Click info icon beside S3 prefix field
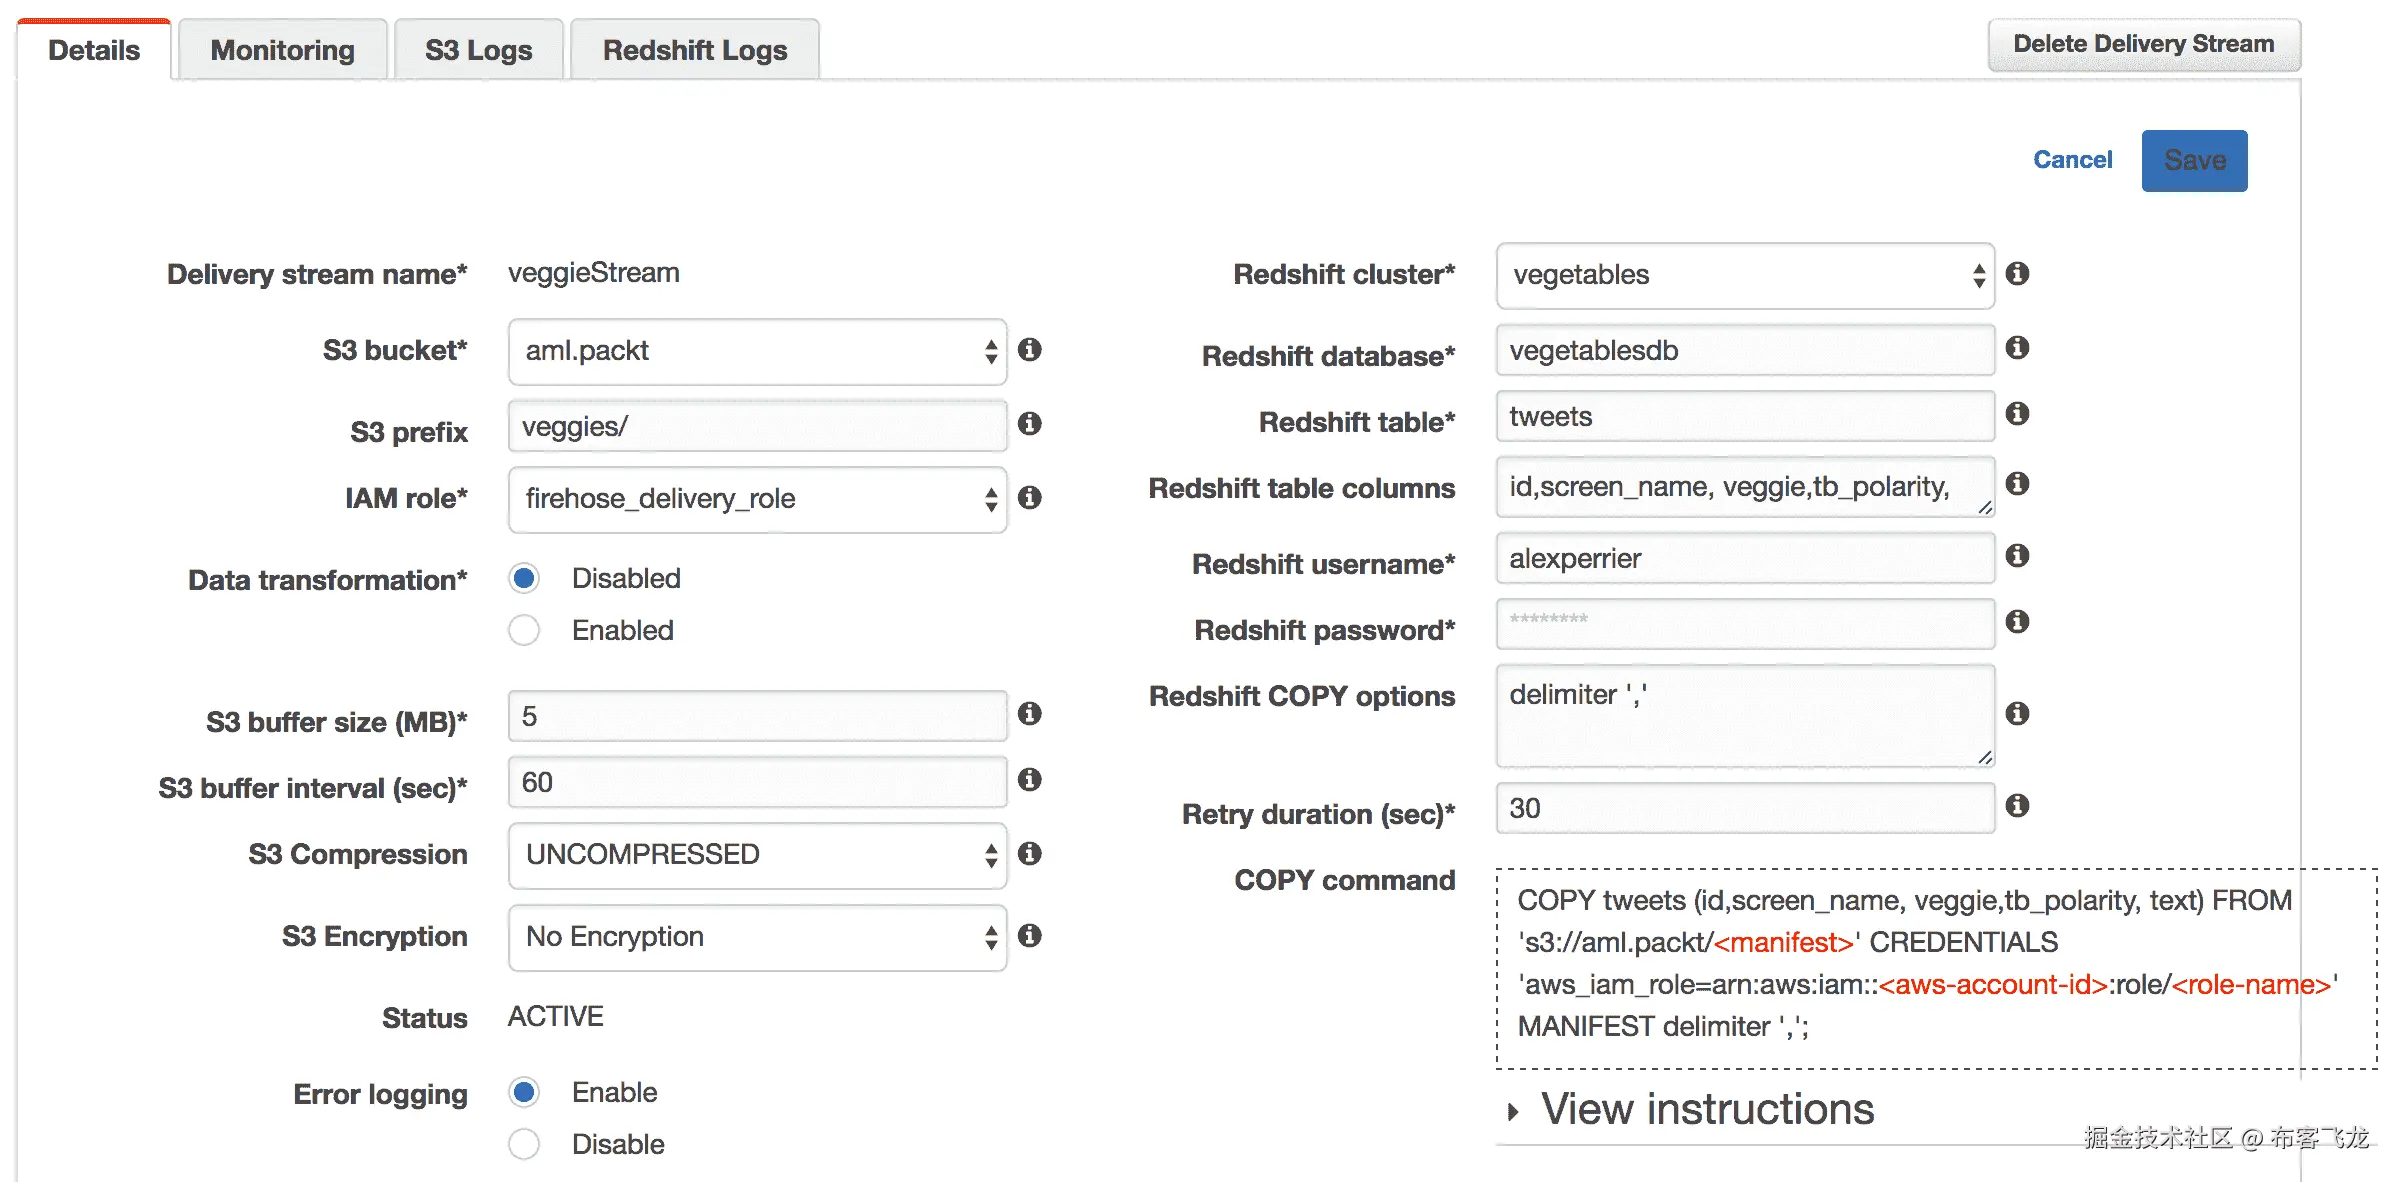2400x1182 pixels. pyautogui.click(x=1029, y=424)
